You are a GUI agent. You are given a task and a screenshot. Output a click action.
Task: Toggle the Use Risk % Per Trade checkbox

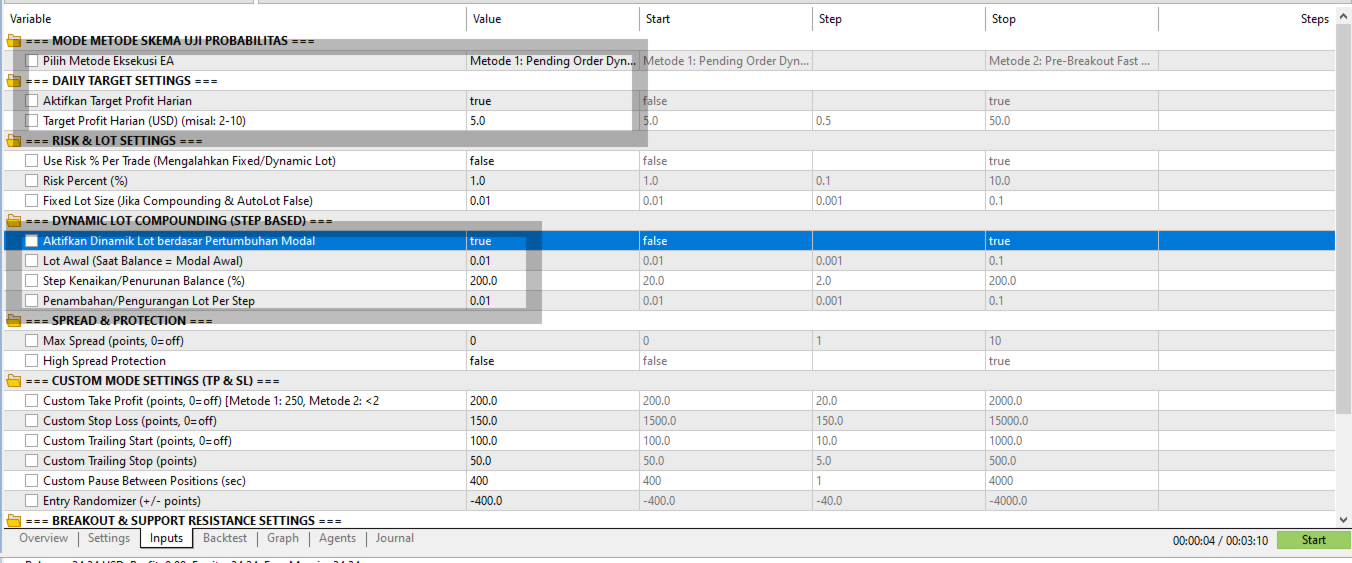pos(32,161)
